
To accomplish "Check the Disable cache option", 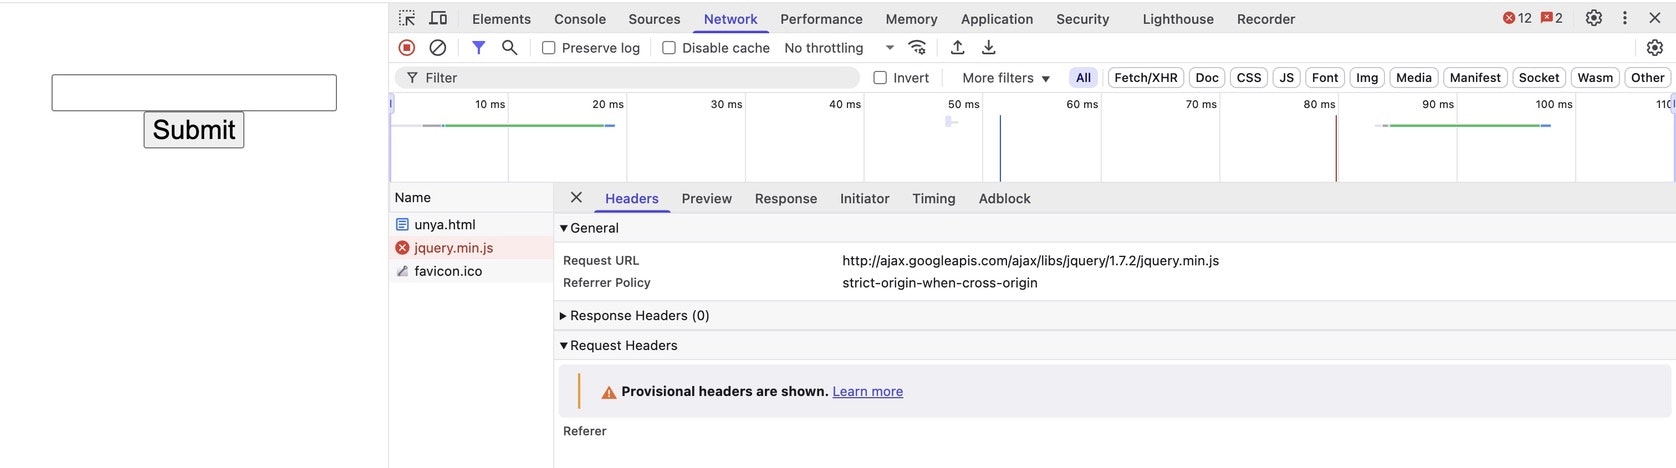I will pyautogui.click(x=669, y=48).
